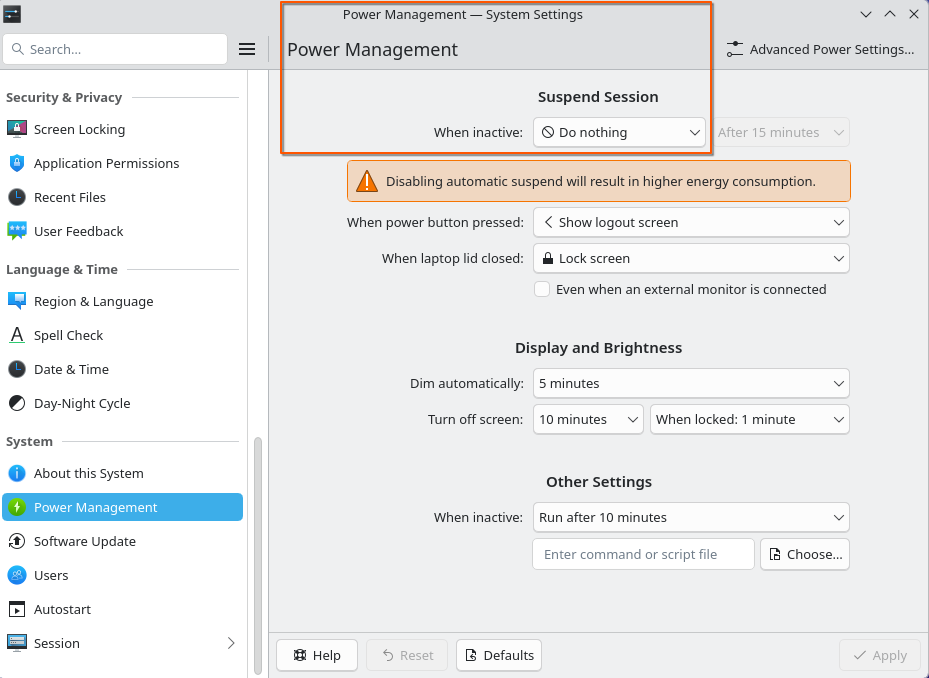Click the sidebar vertical scrollbar
The image size is (929, 678).
[x=257, y=540]
